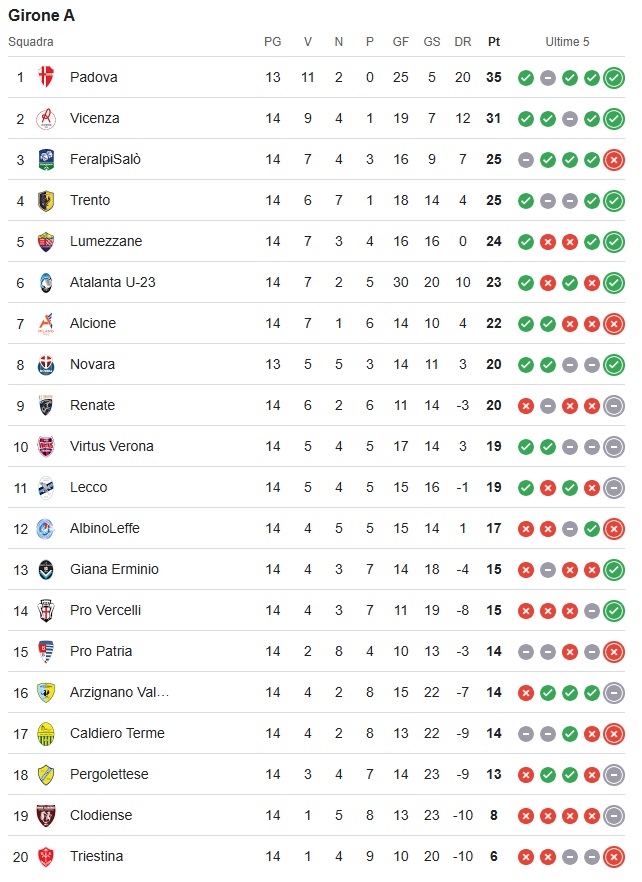Sort by the Pt column header
Viewport: 642px width, 882px height.
[x=494, y=42]
